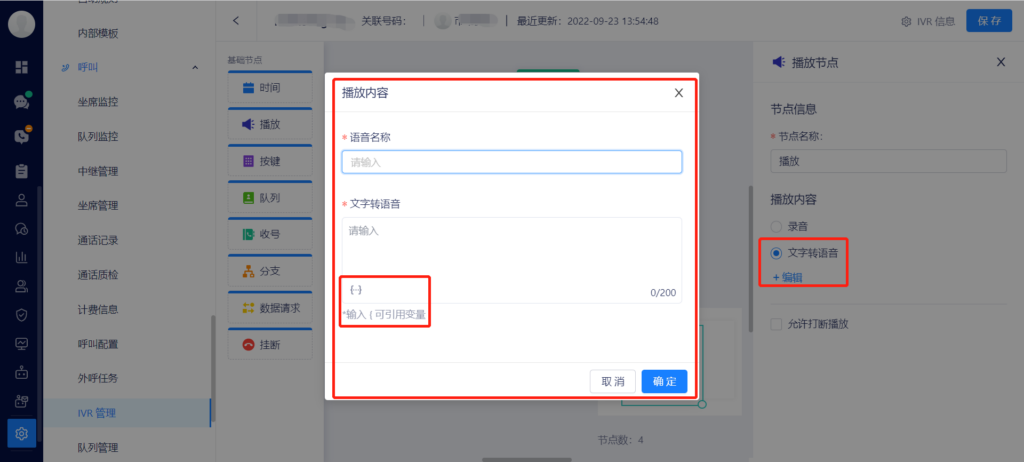Open the chat bubble icon with green dot

click(22, 102)
